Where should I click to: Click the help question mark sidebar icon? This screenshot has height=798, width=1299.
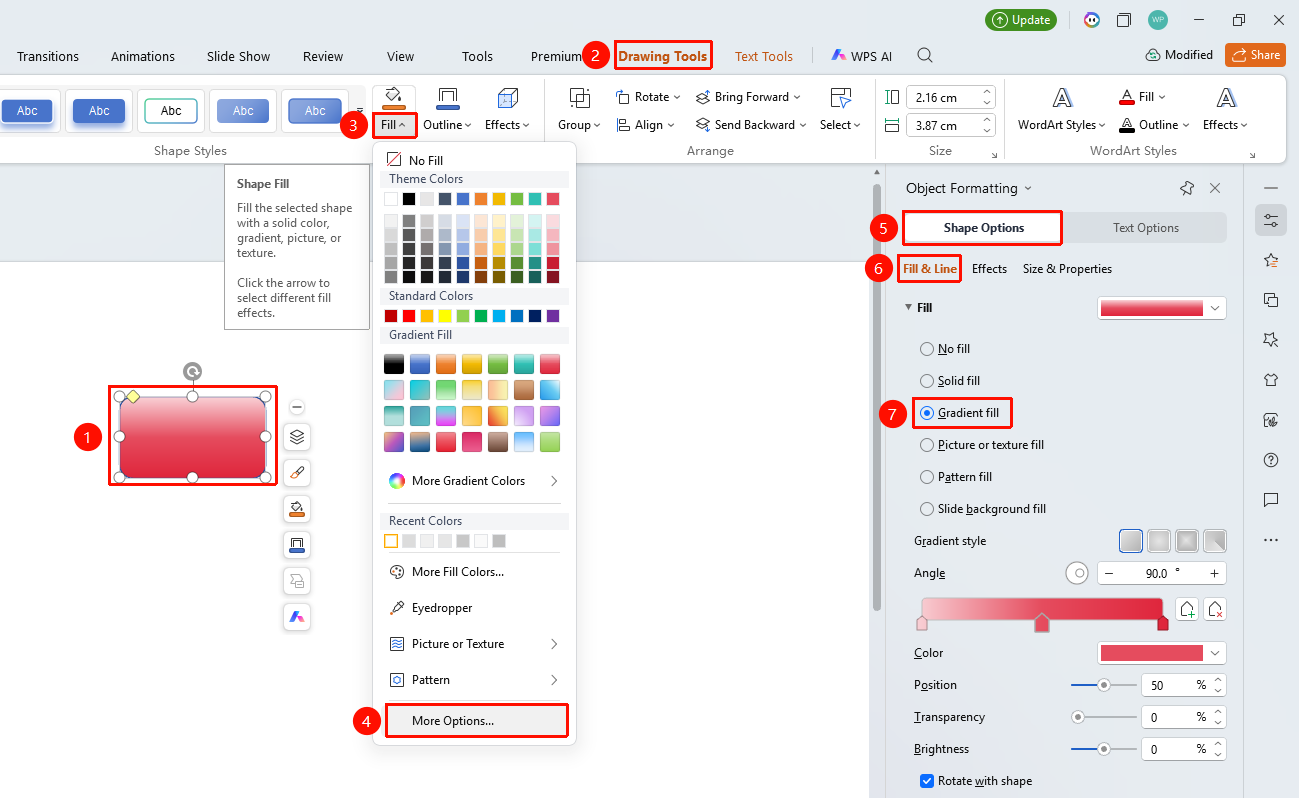pos(1271,460)
